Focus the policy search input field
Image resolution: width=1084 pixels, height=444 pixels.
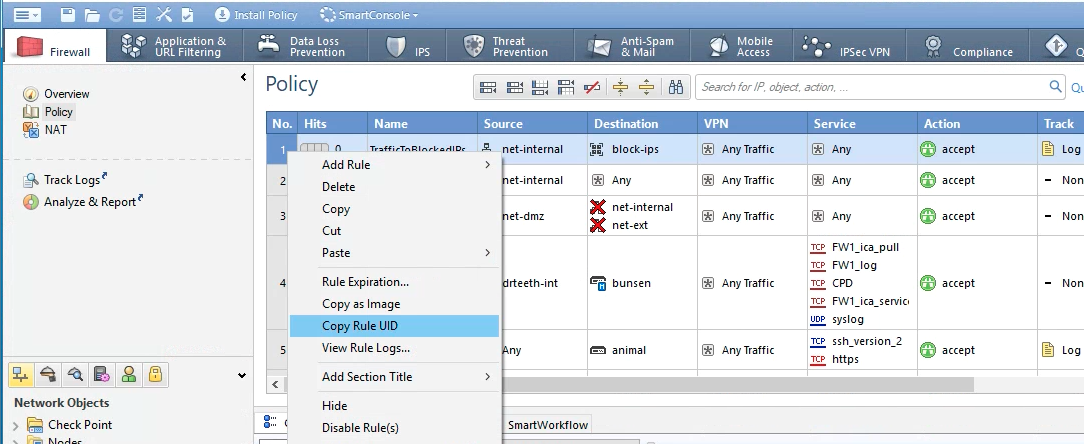[x=872, y=87]
